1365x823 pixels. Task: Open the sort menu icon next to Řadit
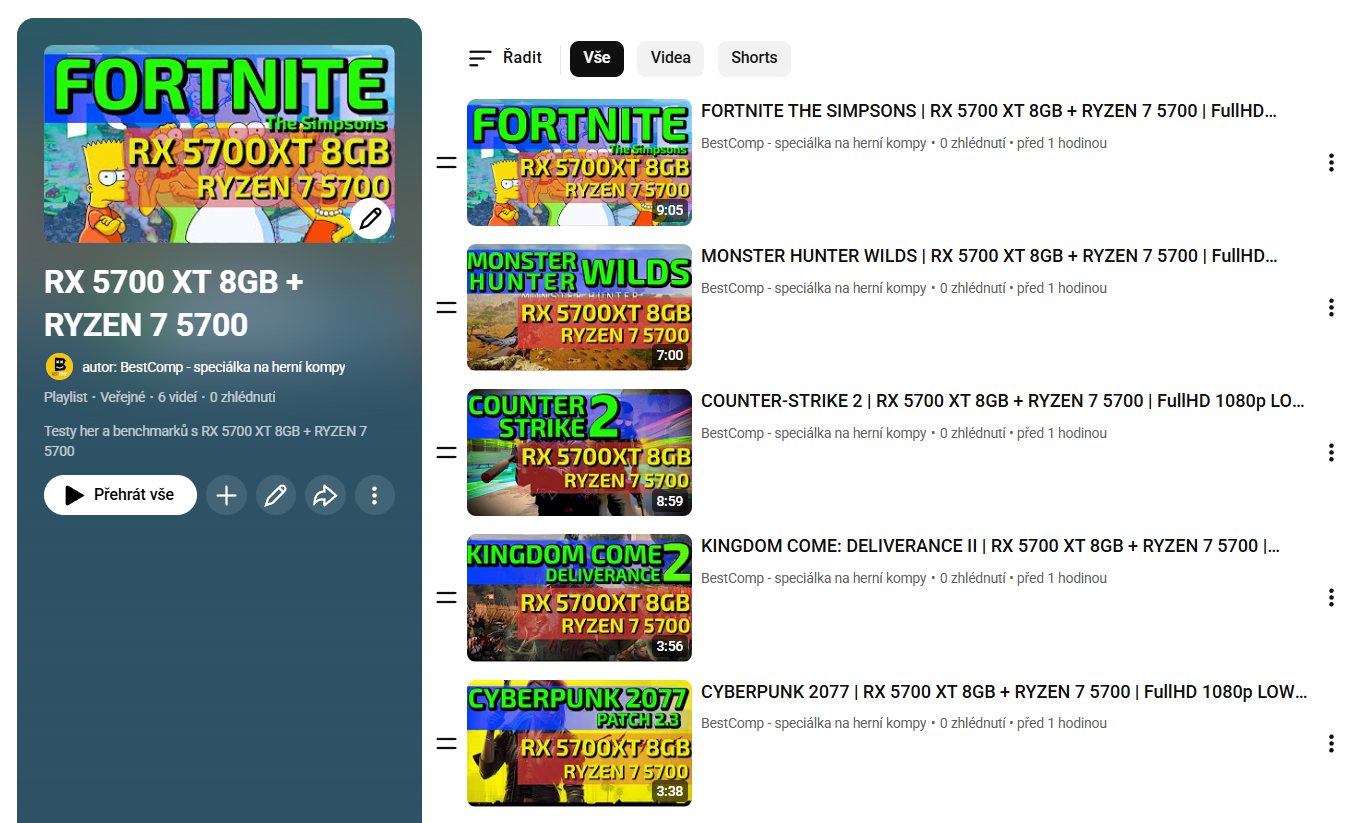(x=480, y=58)
